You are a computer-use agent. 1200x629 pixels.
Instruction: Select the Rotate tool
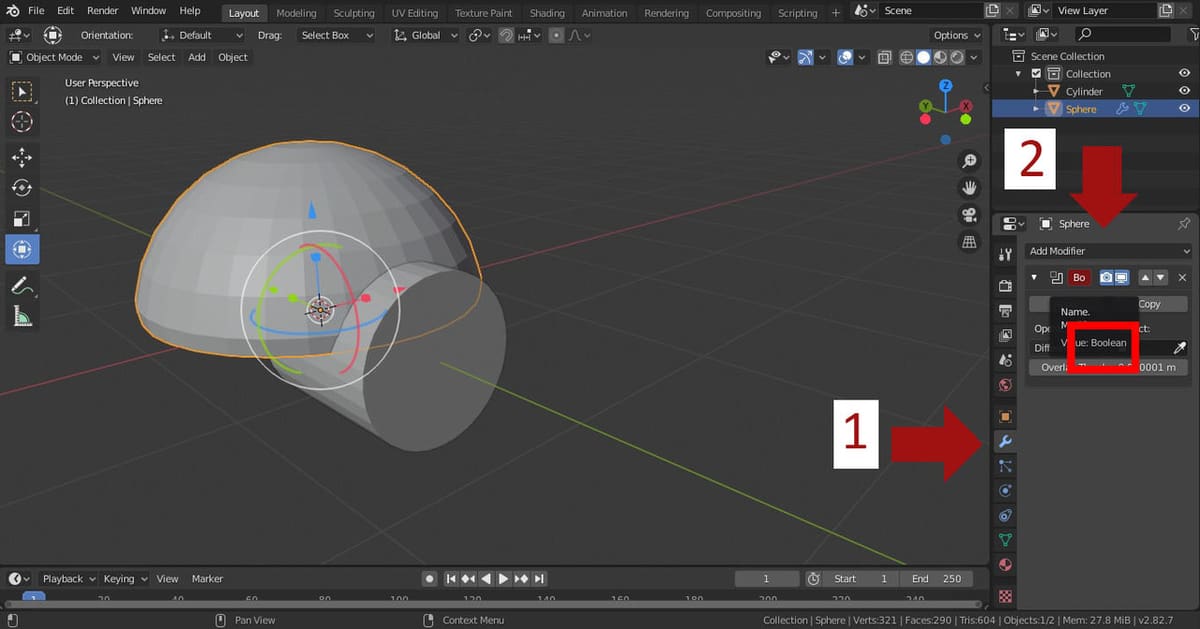(21, 188)
